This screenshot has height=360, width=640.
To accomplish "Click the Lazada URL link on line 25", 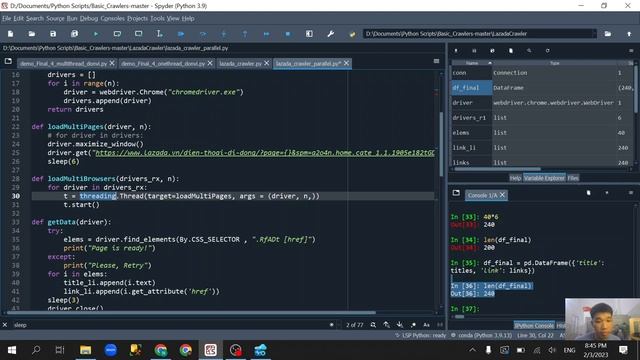I will (x=264, y=153).
